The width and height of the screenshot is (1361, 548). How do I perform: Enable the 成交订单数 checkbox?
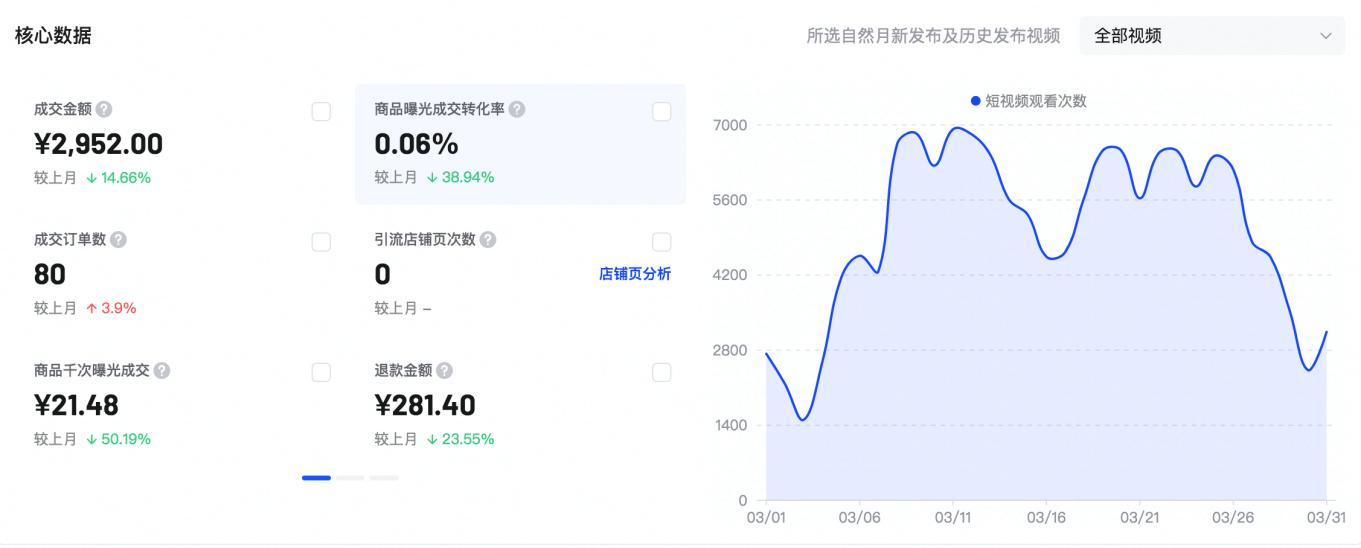point(321,242)
